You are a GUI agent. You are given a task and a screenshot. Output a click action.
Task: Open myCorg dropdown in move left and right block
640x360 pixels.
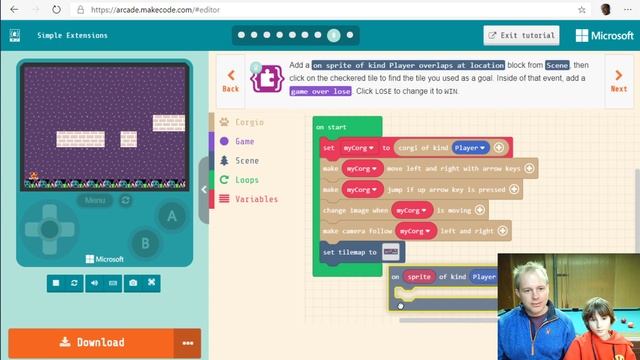pos(362,169)
